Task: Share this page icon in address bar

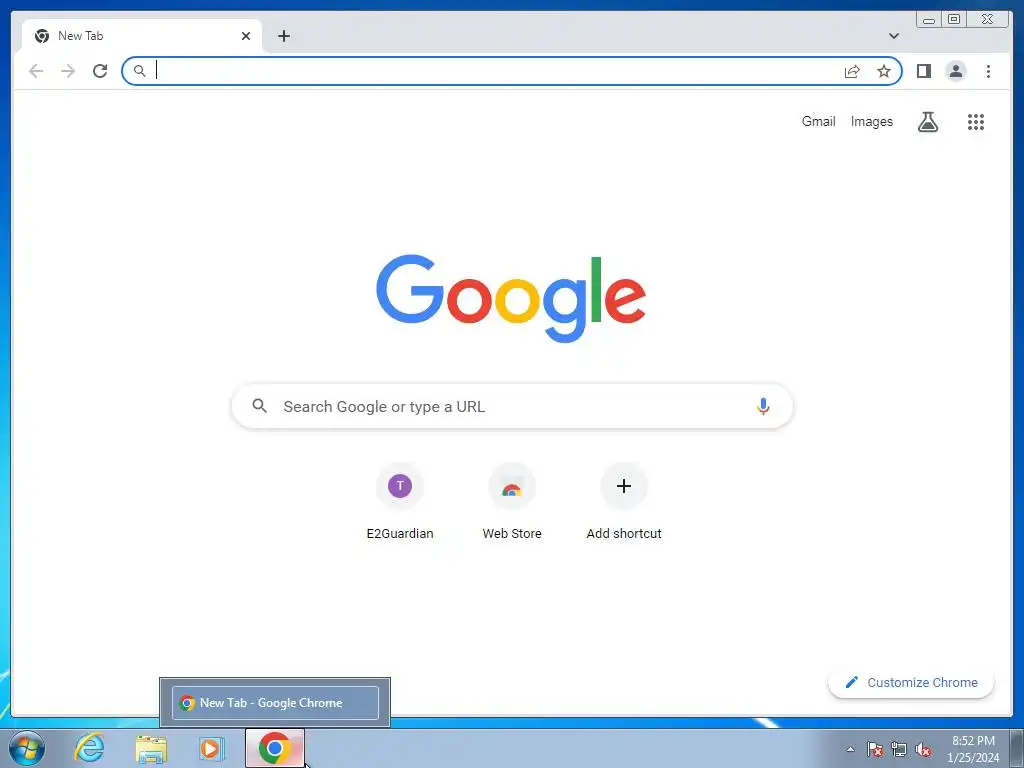Action: click(x=852, y=71)
